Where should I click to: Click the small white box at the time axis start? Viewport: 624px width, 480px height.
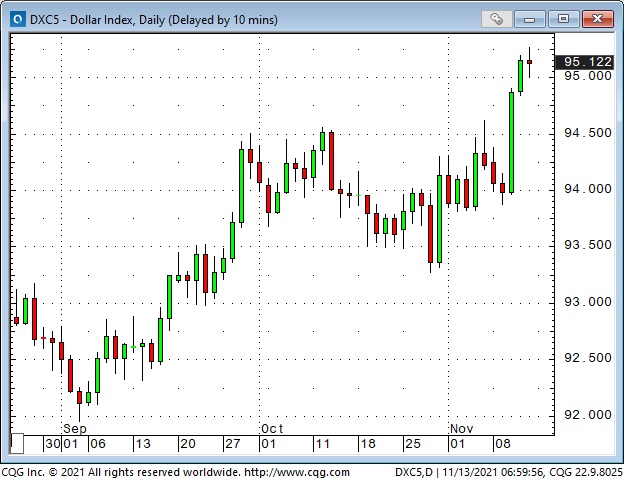[x=17, y=443]
